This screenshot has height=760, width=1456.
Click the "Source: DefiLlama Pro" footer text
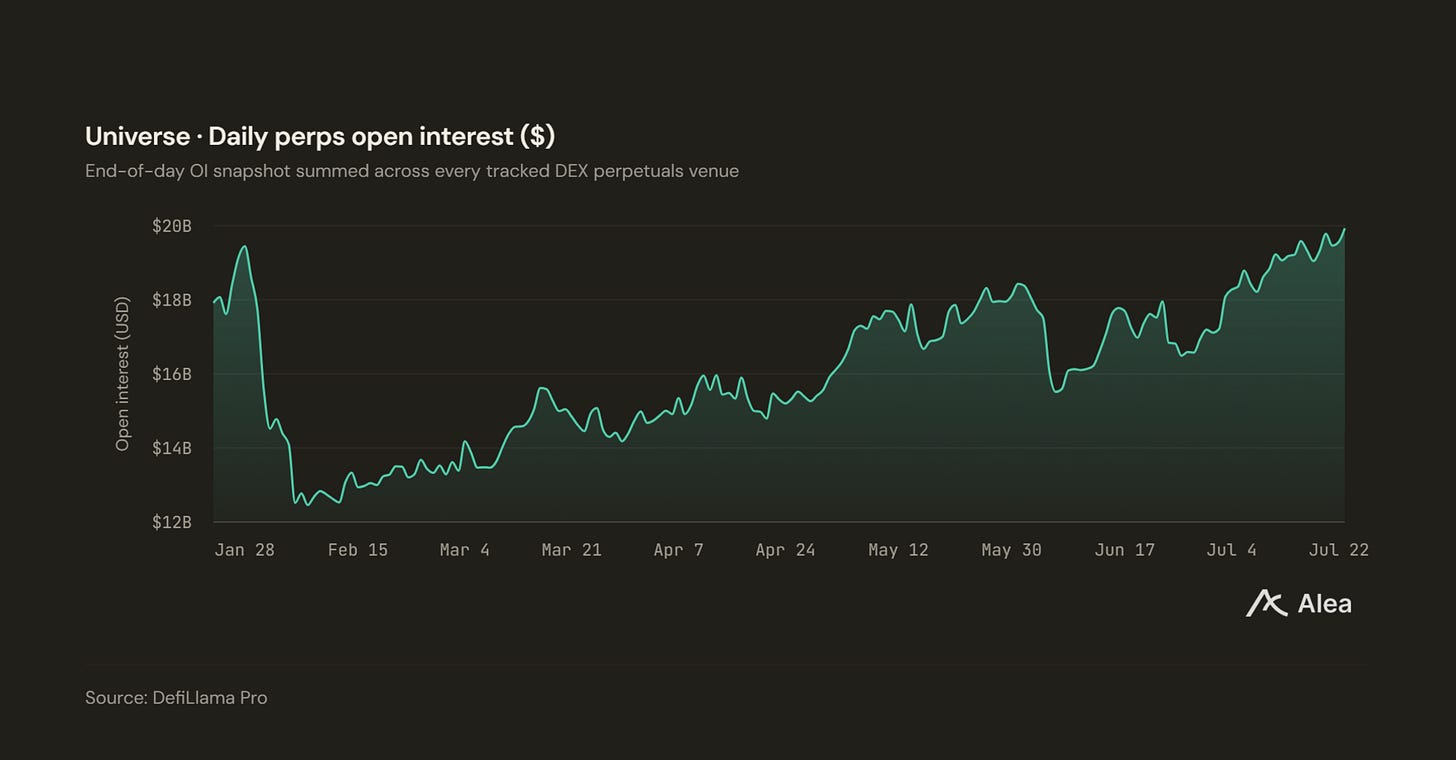(176, 698)
